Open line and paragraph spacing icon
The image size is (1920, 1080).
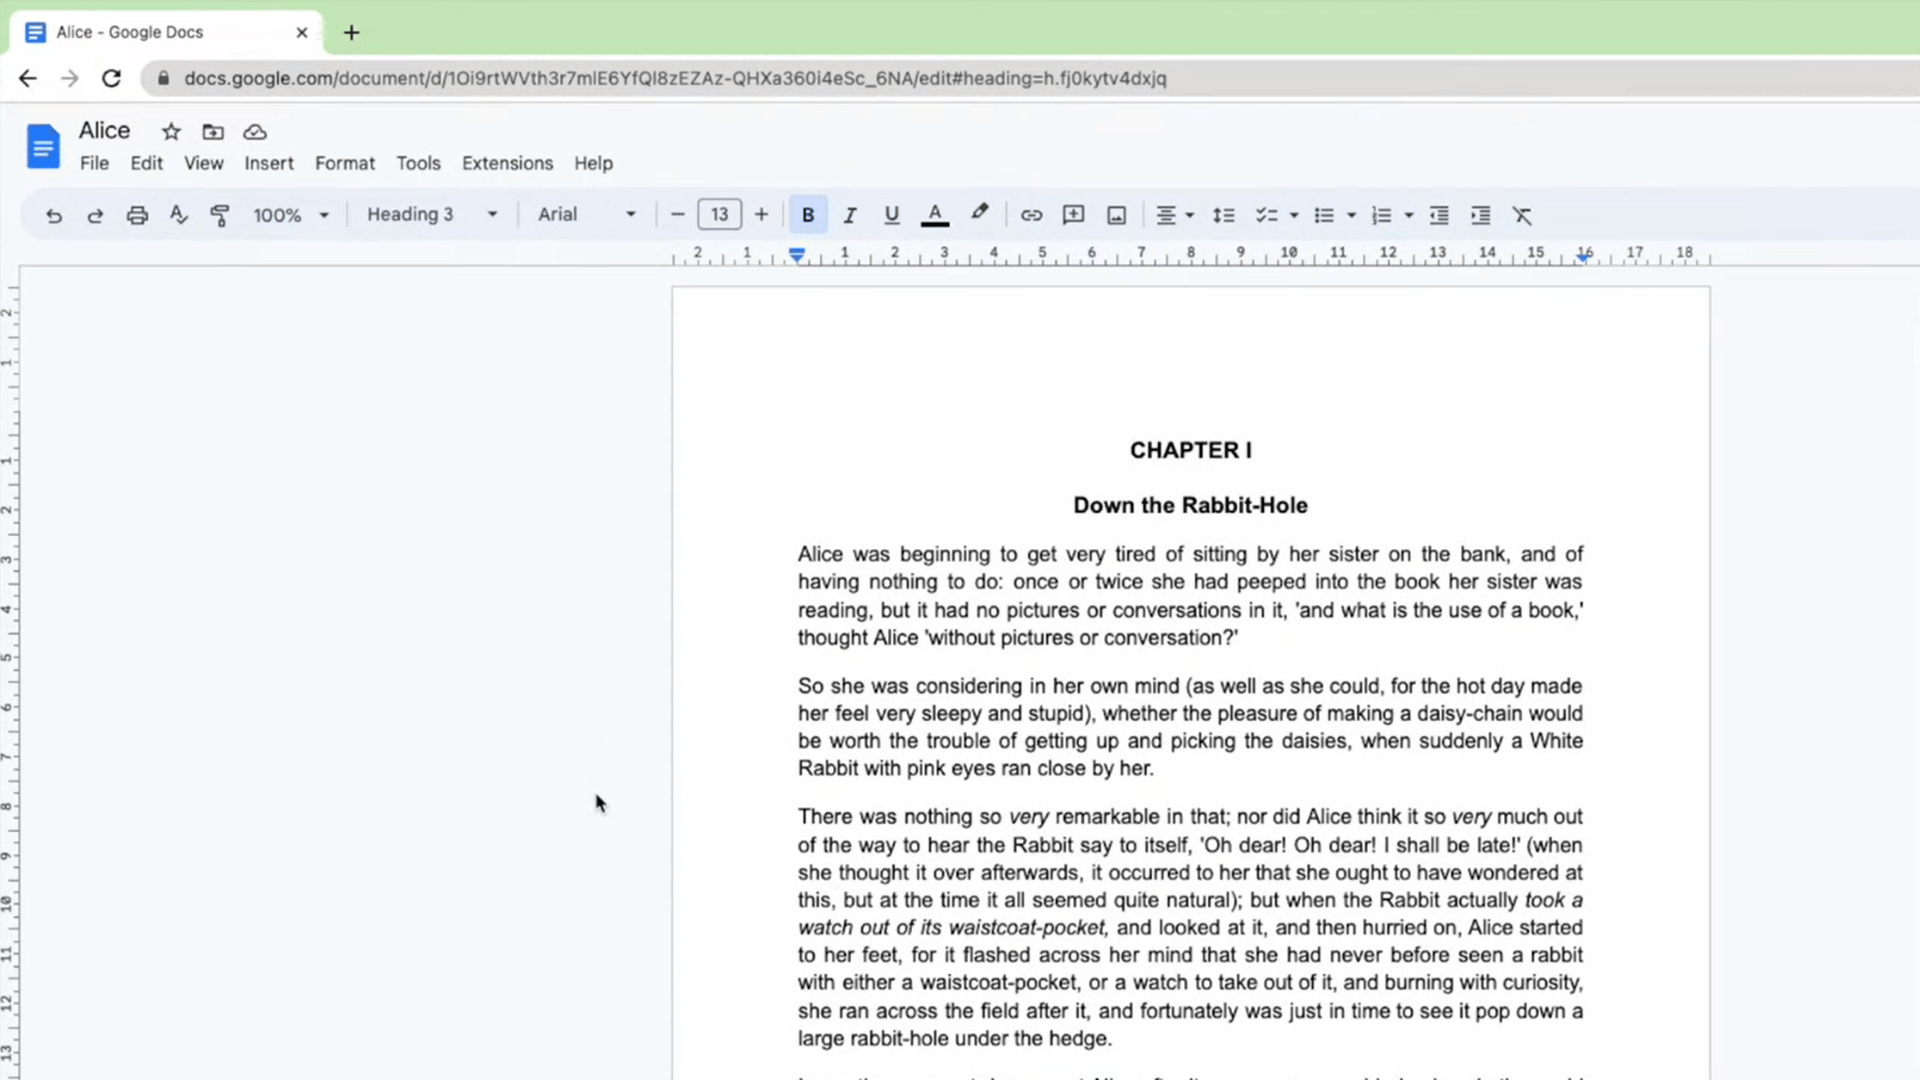[x=1224, y=215]
